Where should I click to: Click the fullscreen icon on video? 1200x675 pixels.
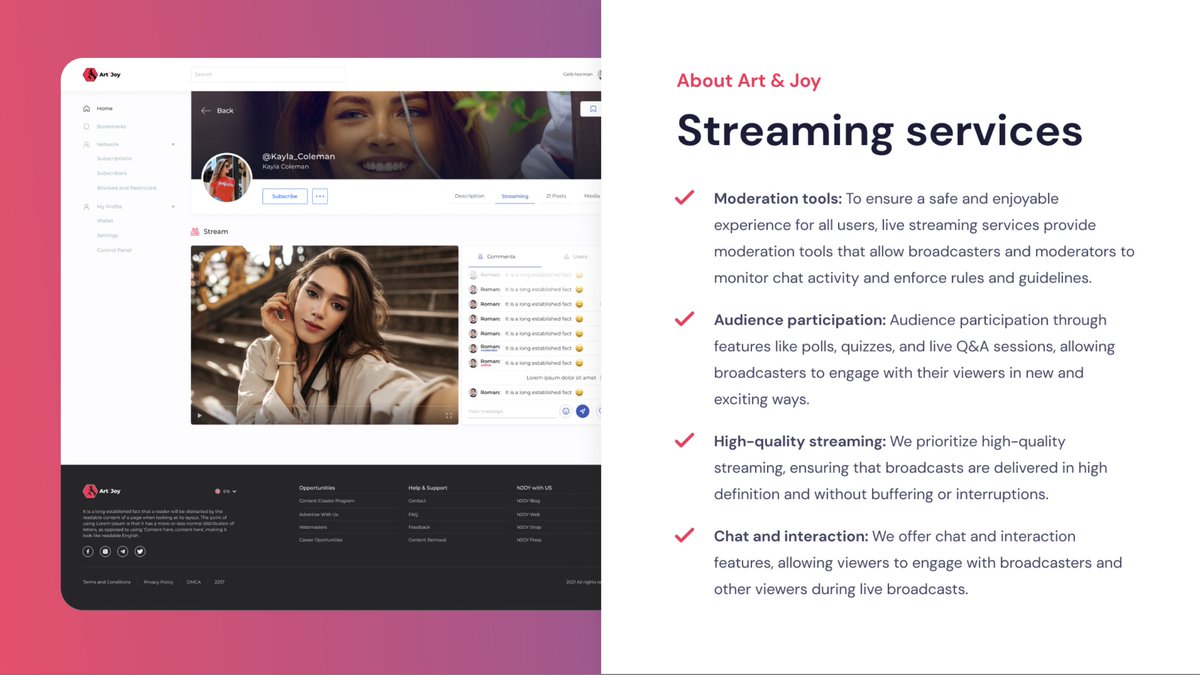pyautogui.click(x=449, y=416)
